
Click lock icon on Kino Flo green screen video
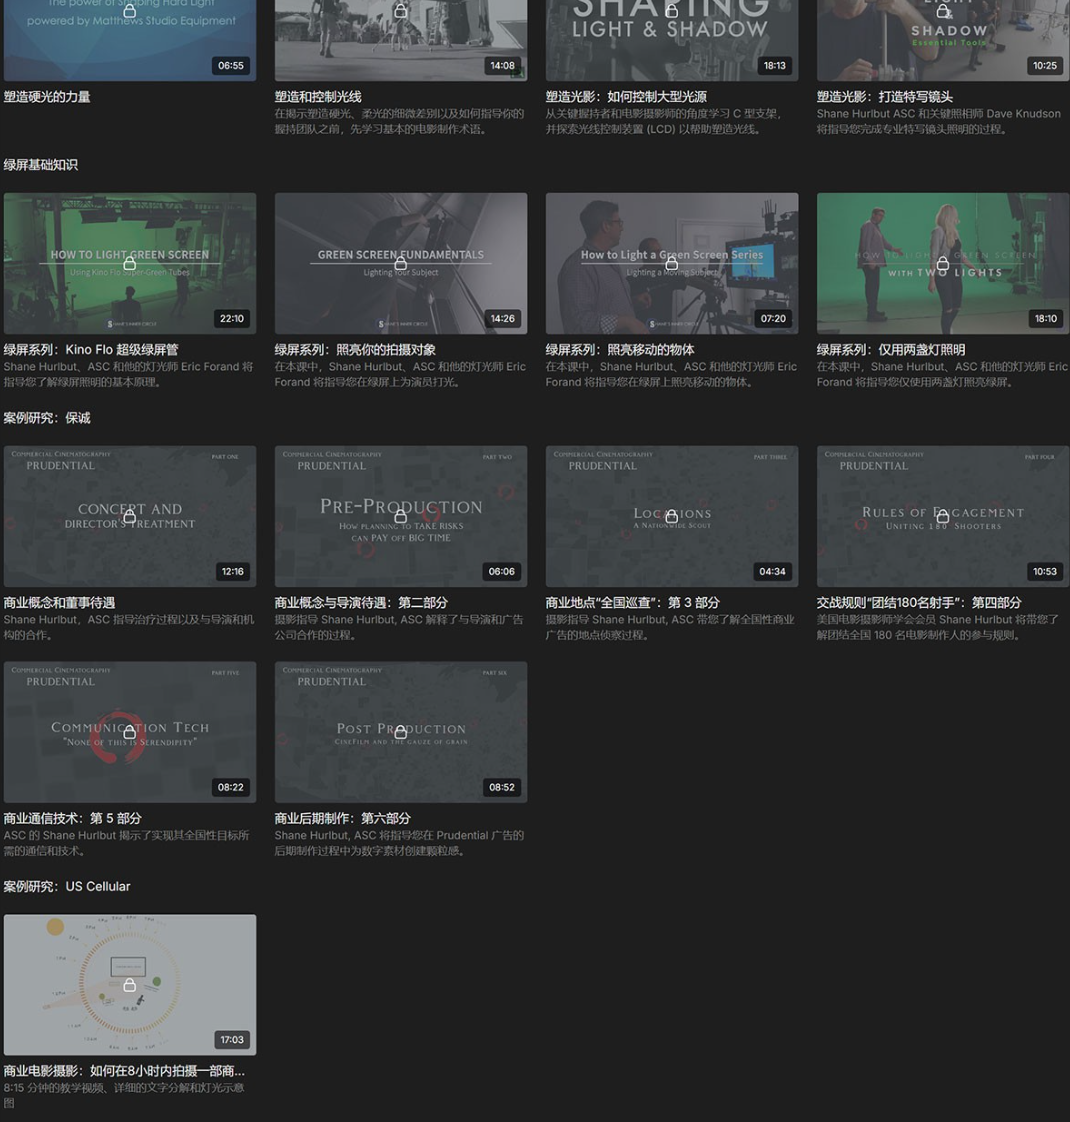point(130,263)
